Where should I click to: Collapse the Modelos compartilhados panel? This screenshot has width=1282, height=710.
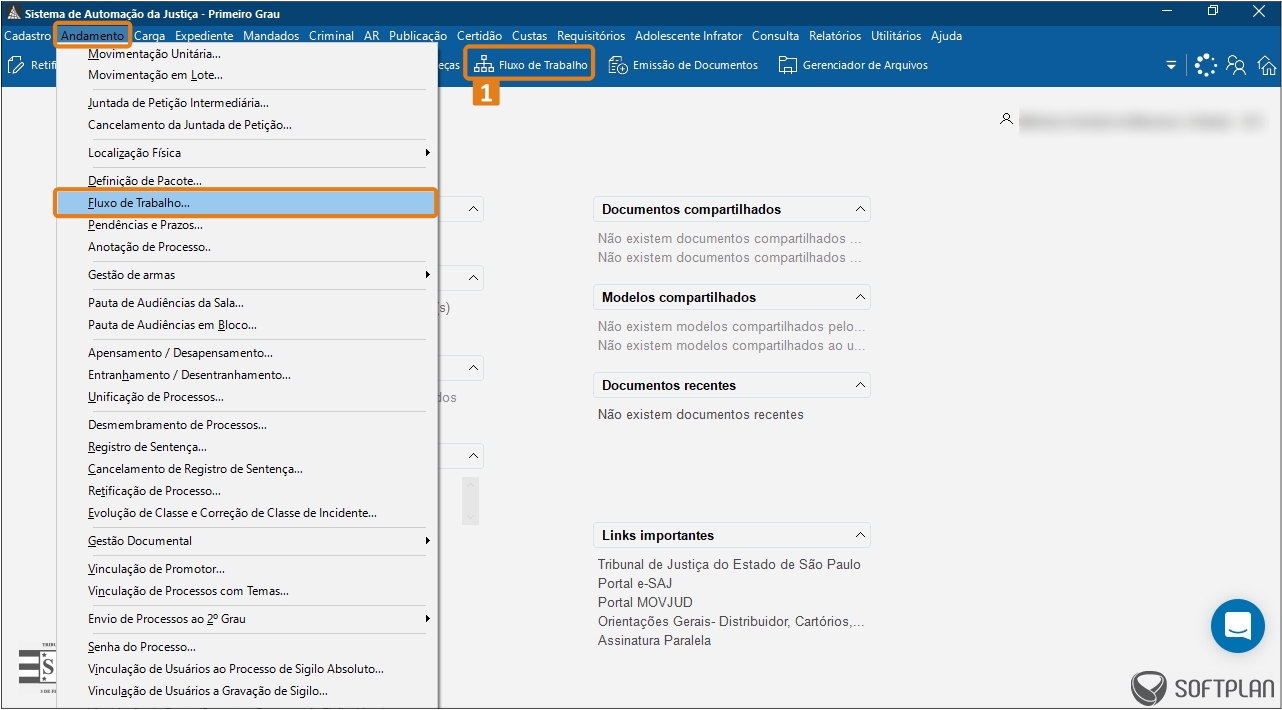click(x=860, y=298)
